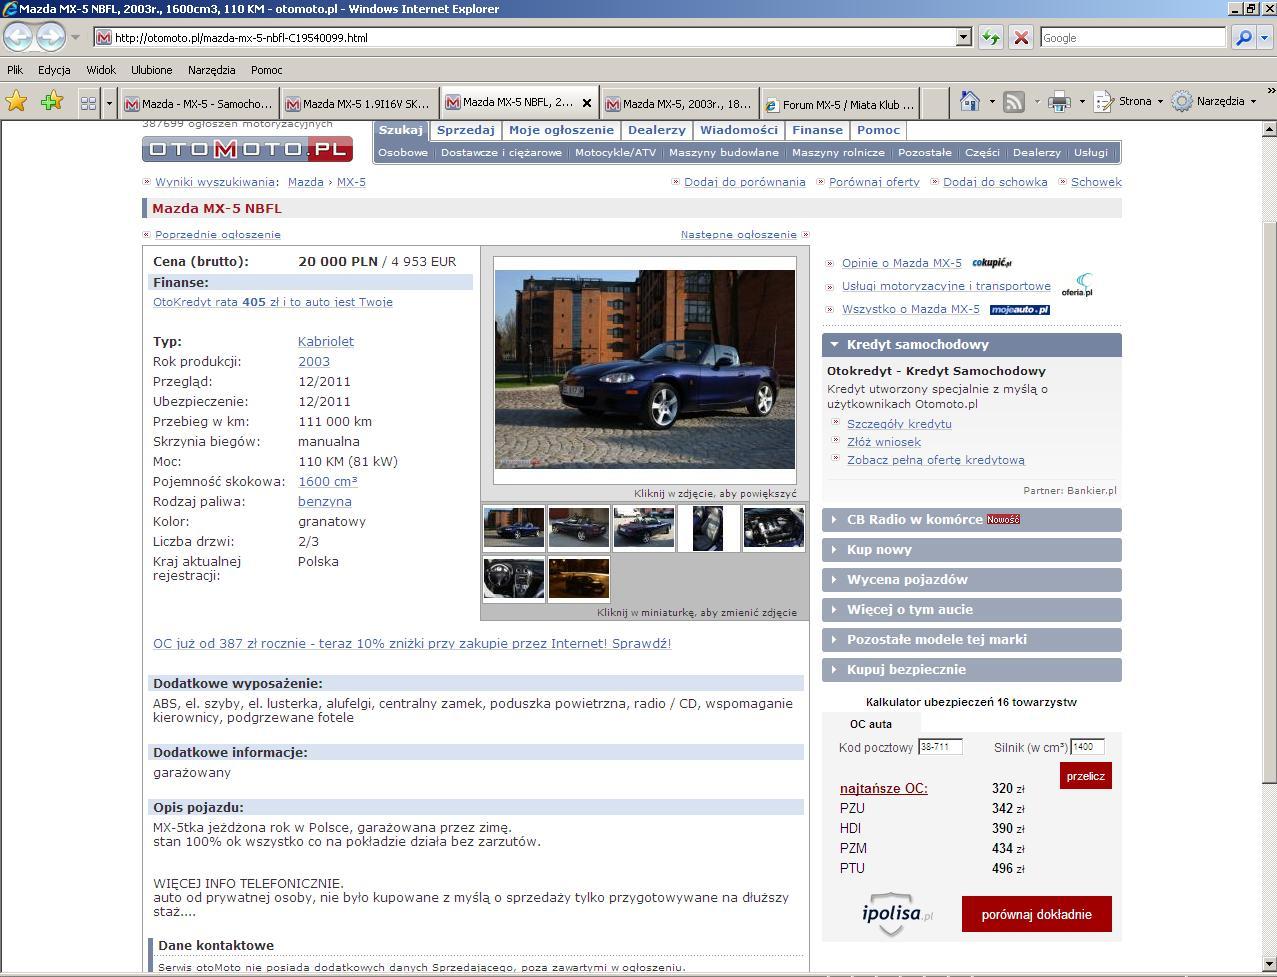Collapse the Kredyt samochodowy section
This screenshot has height=977, width=1277.
click(972, 344)
